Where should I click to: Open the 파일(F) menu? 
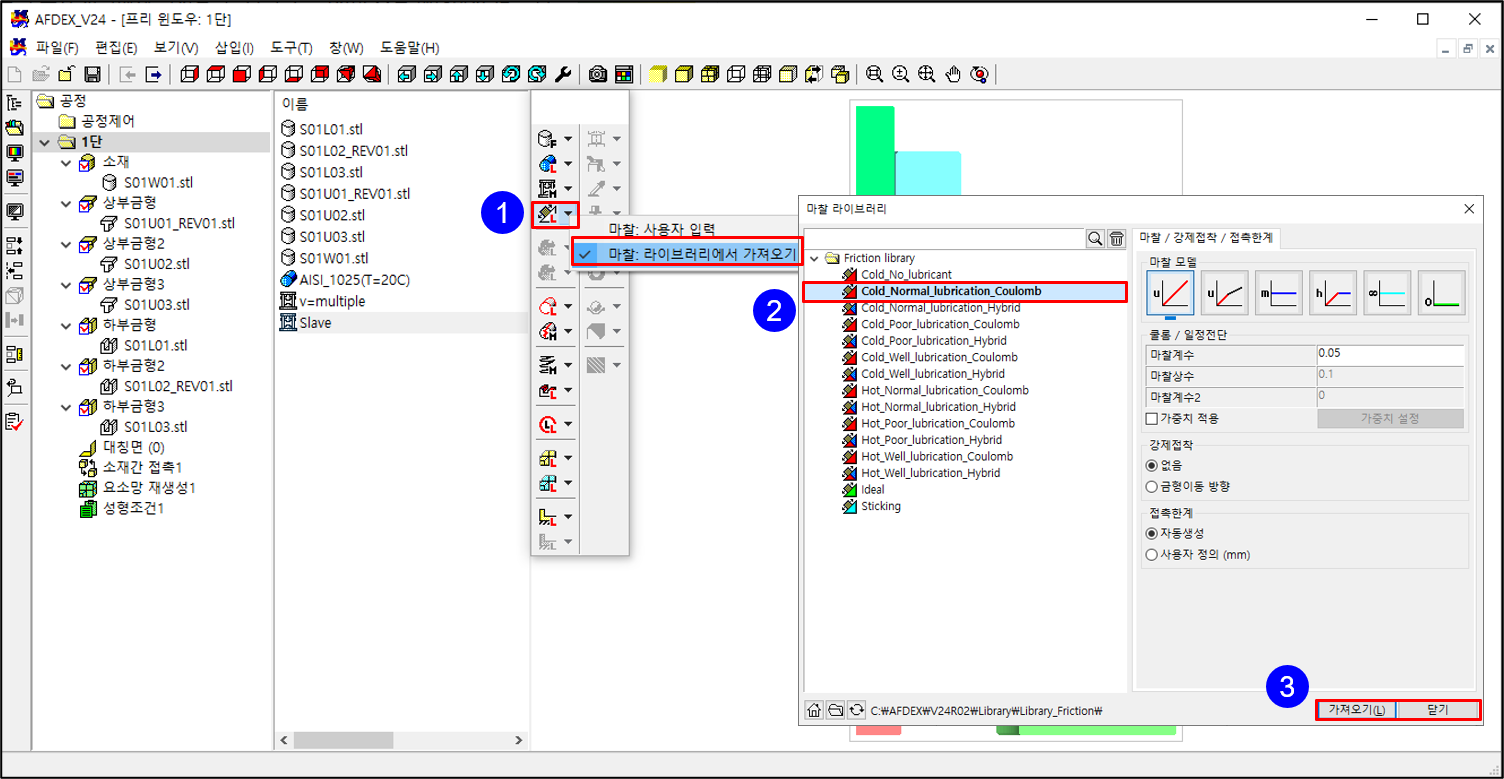57,48
